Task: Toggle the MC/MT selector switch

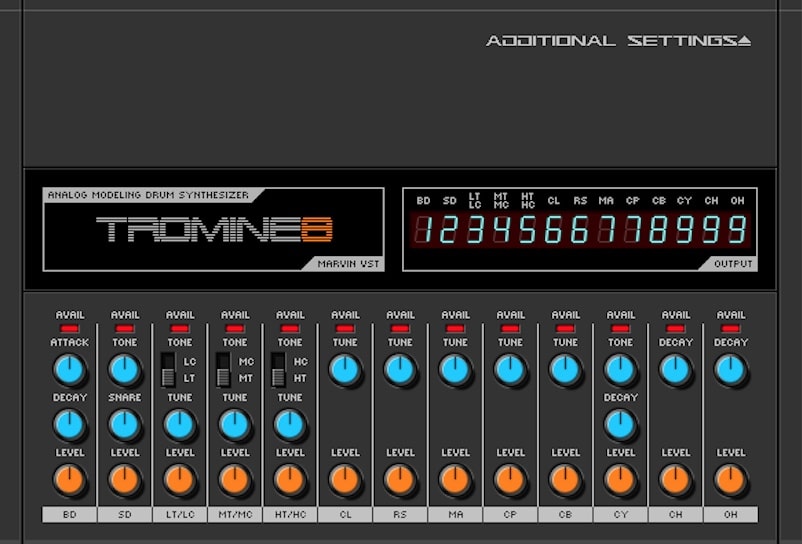Action: (223, 370)
